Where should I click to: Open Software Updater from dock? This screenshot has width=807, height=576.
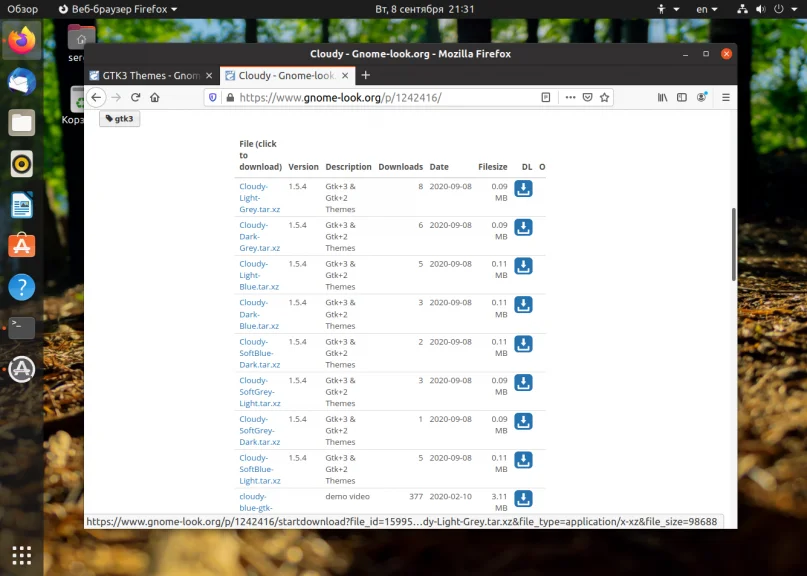(x=22, y=369)
